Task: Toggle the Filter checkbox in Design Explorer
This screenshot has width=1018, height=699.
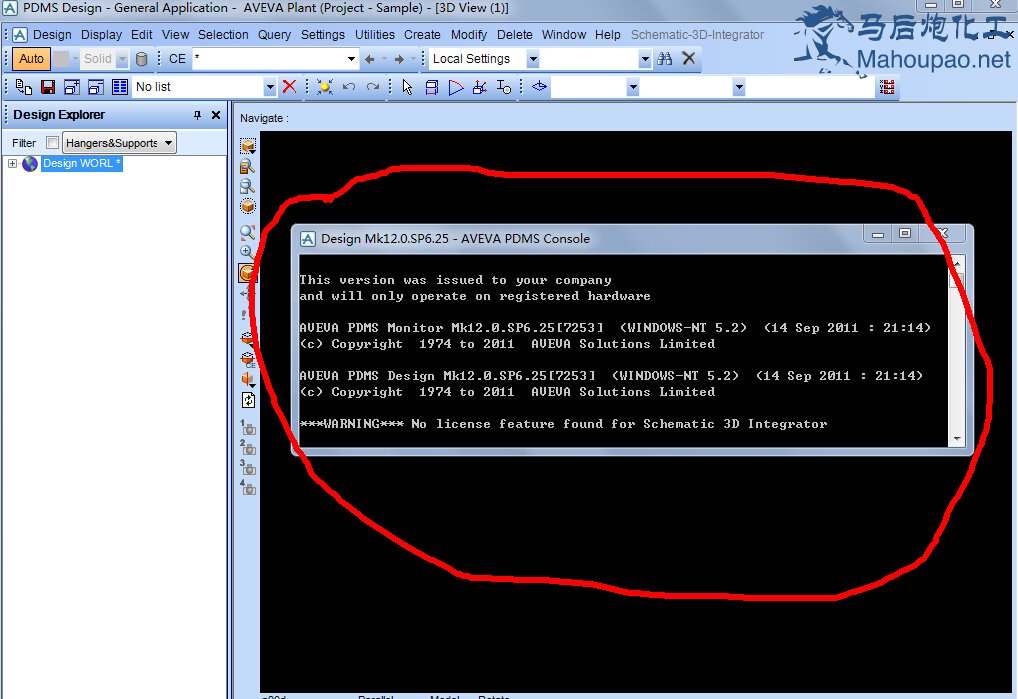Action: point(53,143)
